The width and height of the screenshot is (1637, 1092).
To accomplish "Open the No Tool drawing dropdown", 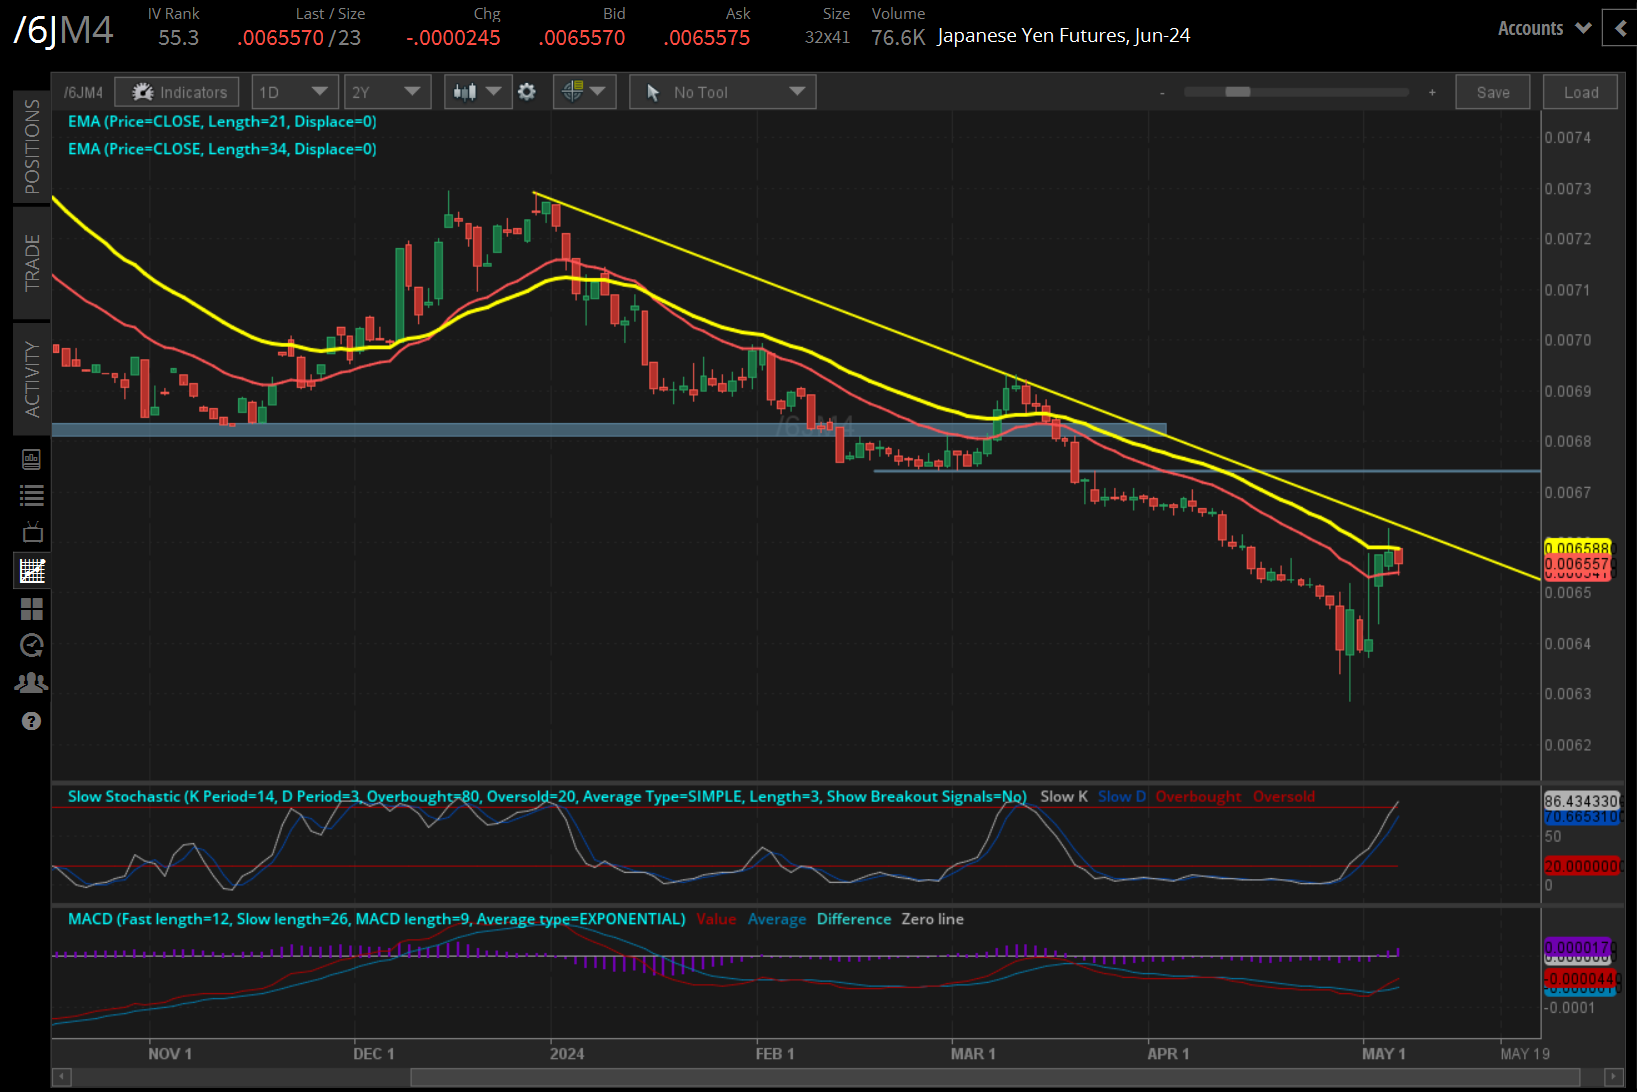I will pos(723,92).
